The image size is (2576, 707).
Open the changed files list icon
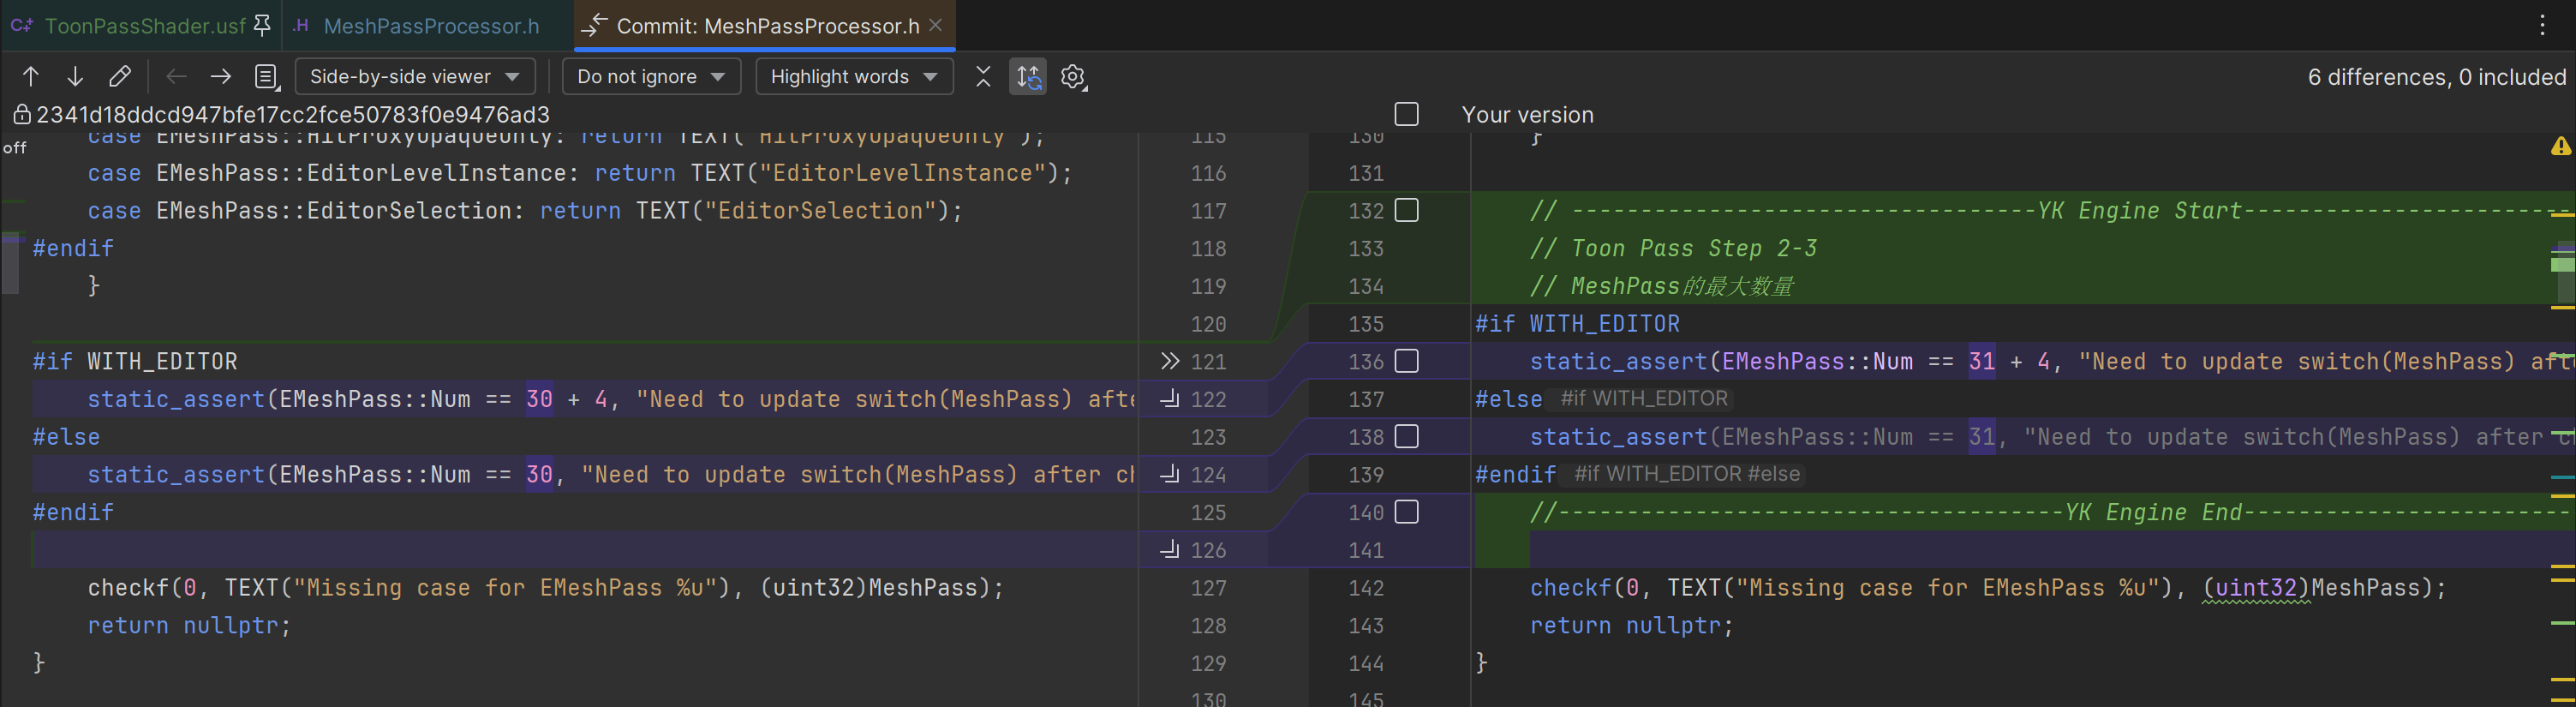click(x=266, y=77)
